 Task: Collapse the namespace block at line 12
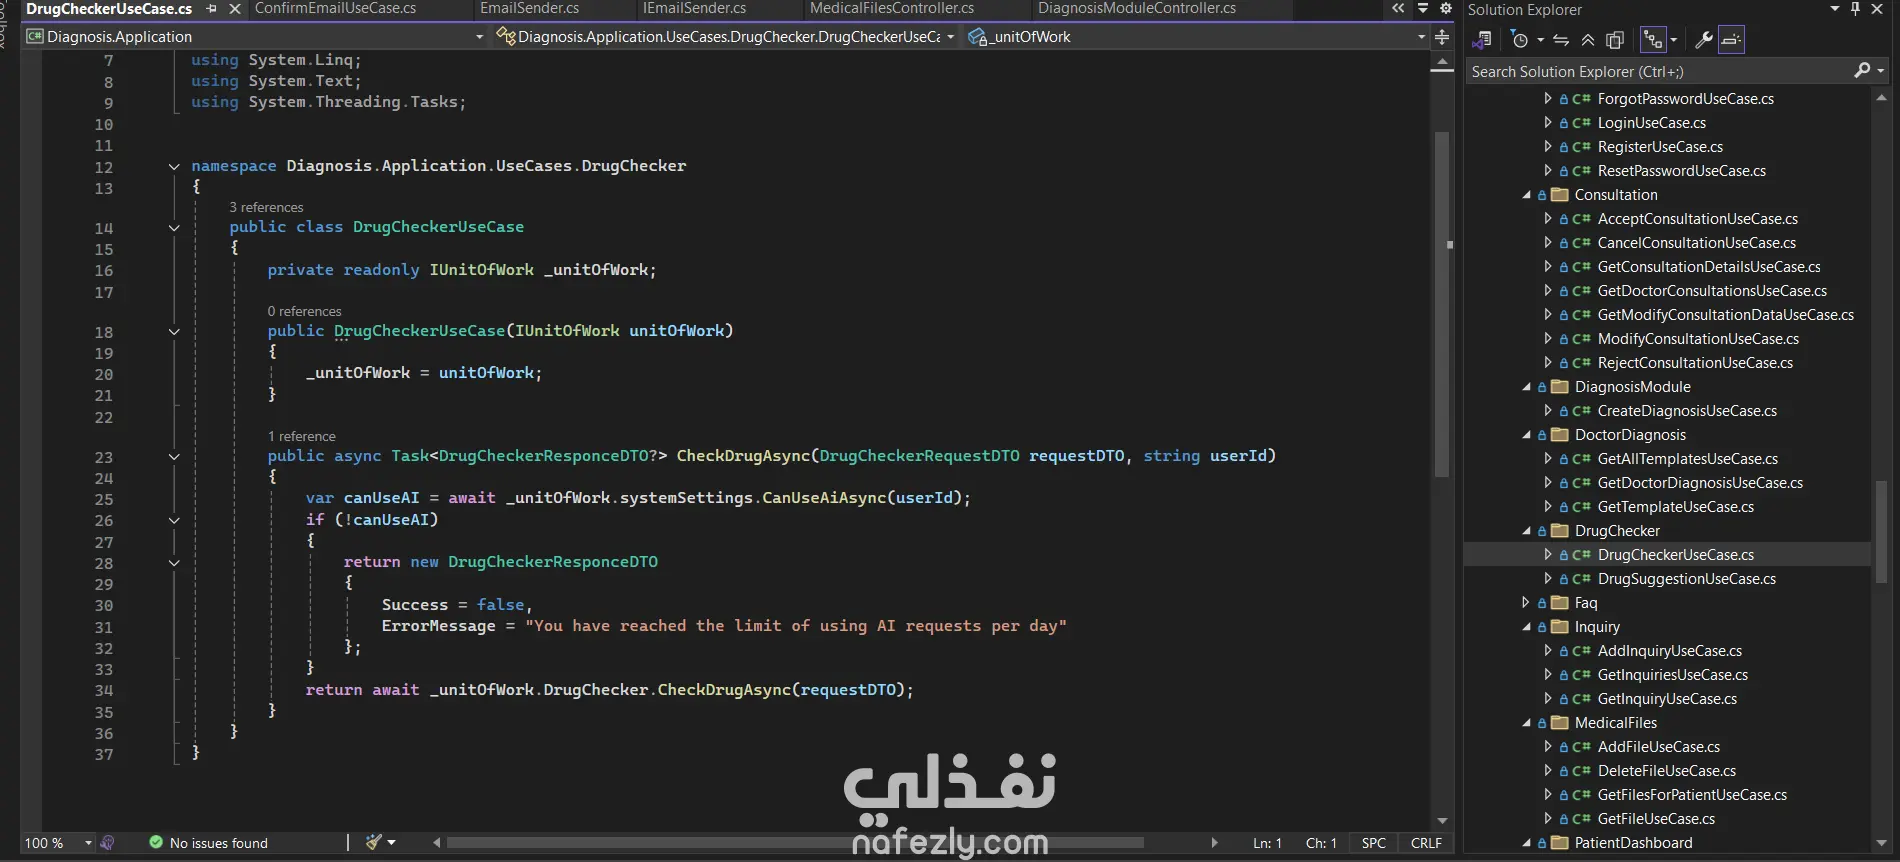tap(174, 167)
